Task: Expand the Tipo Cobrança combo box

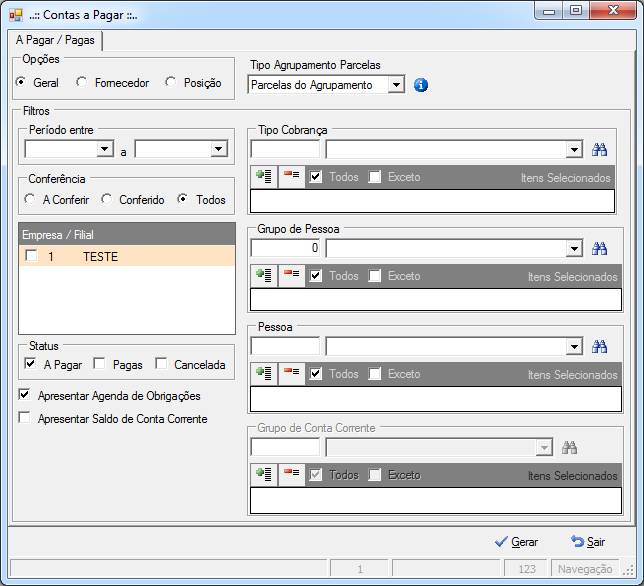Action: tap(574, 150)
